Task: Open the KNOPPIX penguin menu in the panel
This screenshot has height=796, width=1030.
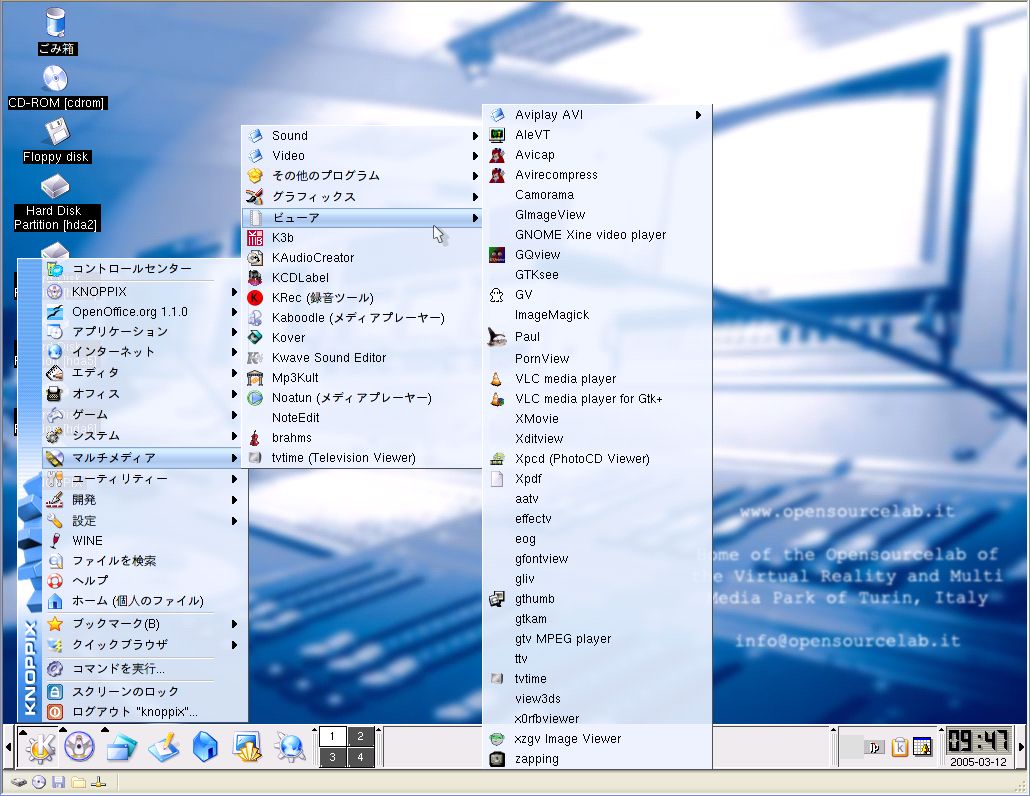Action: coord(79,747)
